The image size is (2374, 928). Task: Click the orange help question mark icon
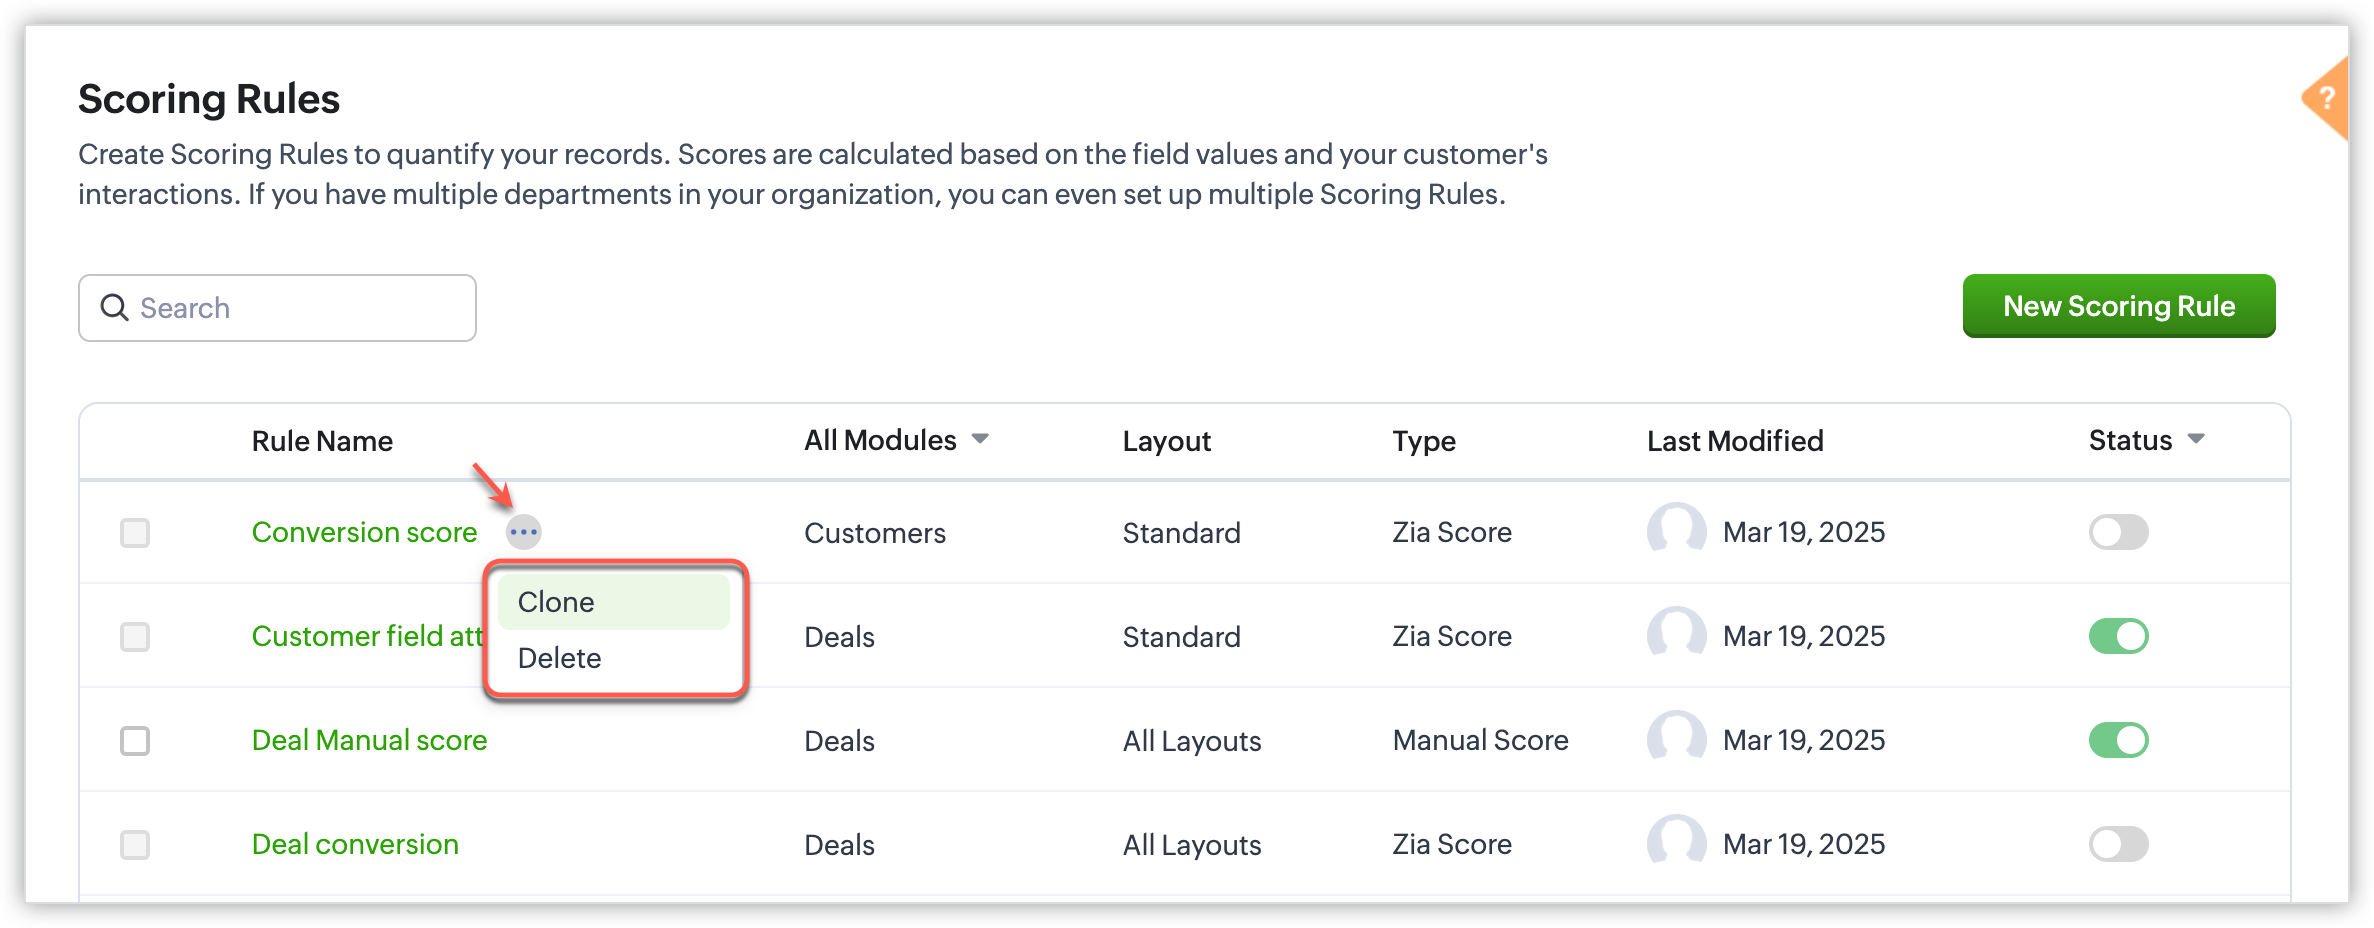tap(2326, 98)
